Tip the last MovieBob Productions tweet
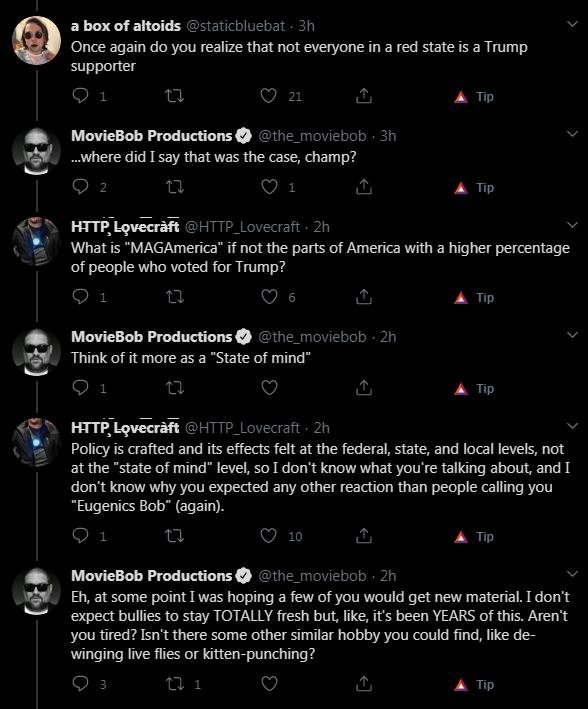Image resolution: width=588 pixels, height=709 pixels. point(474,685)
